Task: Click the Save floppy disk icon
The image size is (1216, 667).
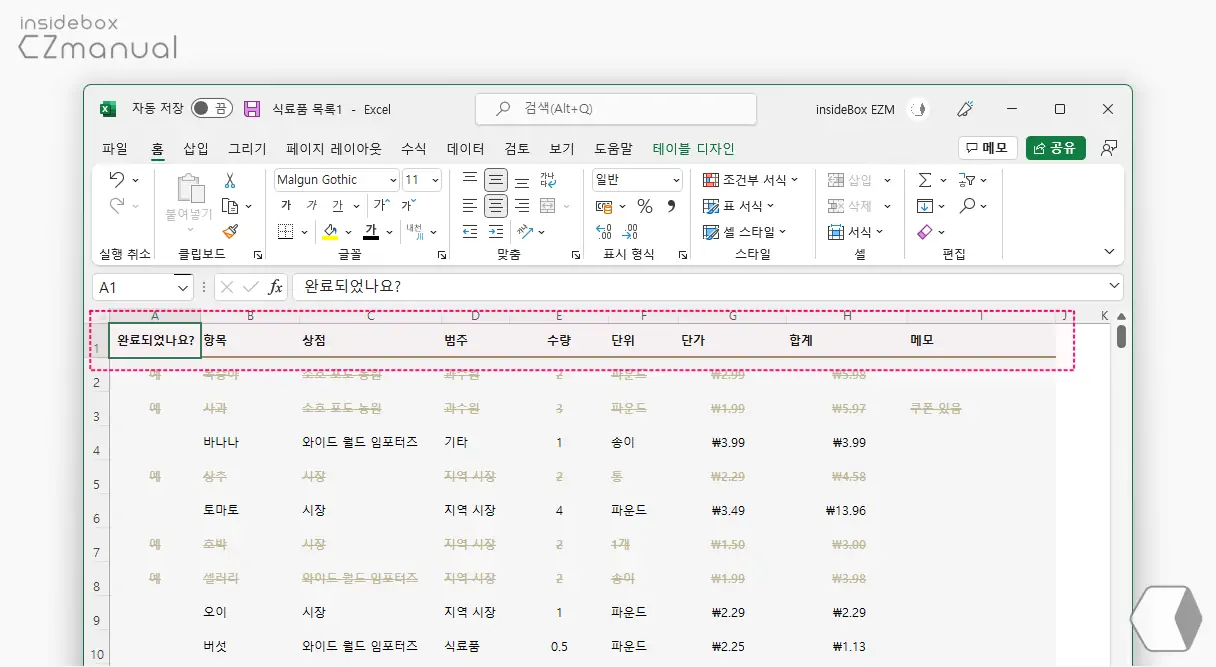Action: click(252, 109)
